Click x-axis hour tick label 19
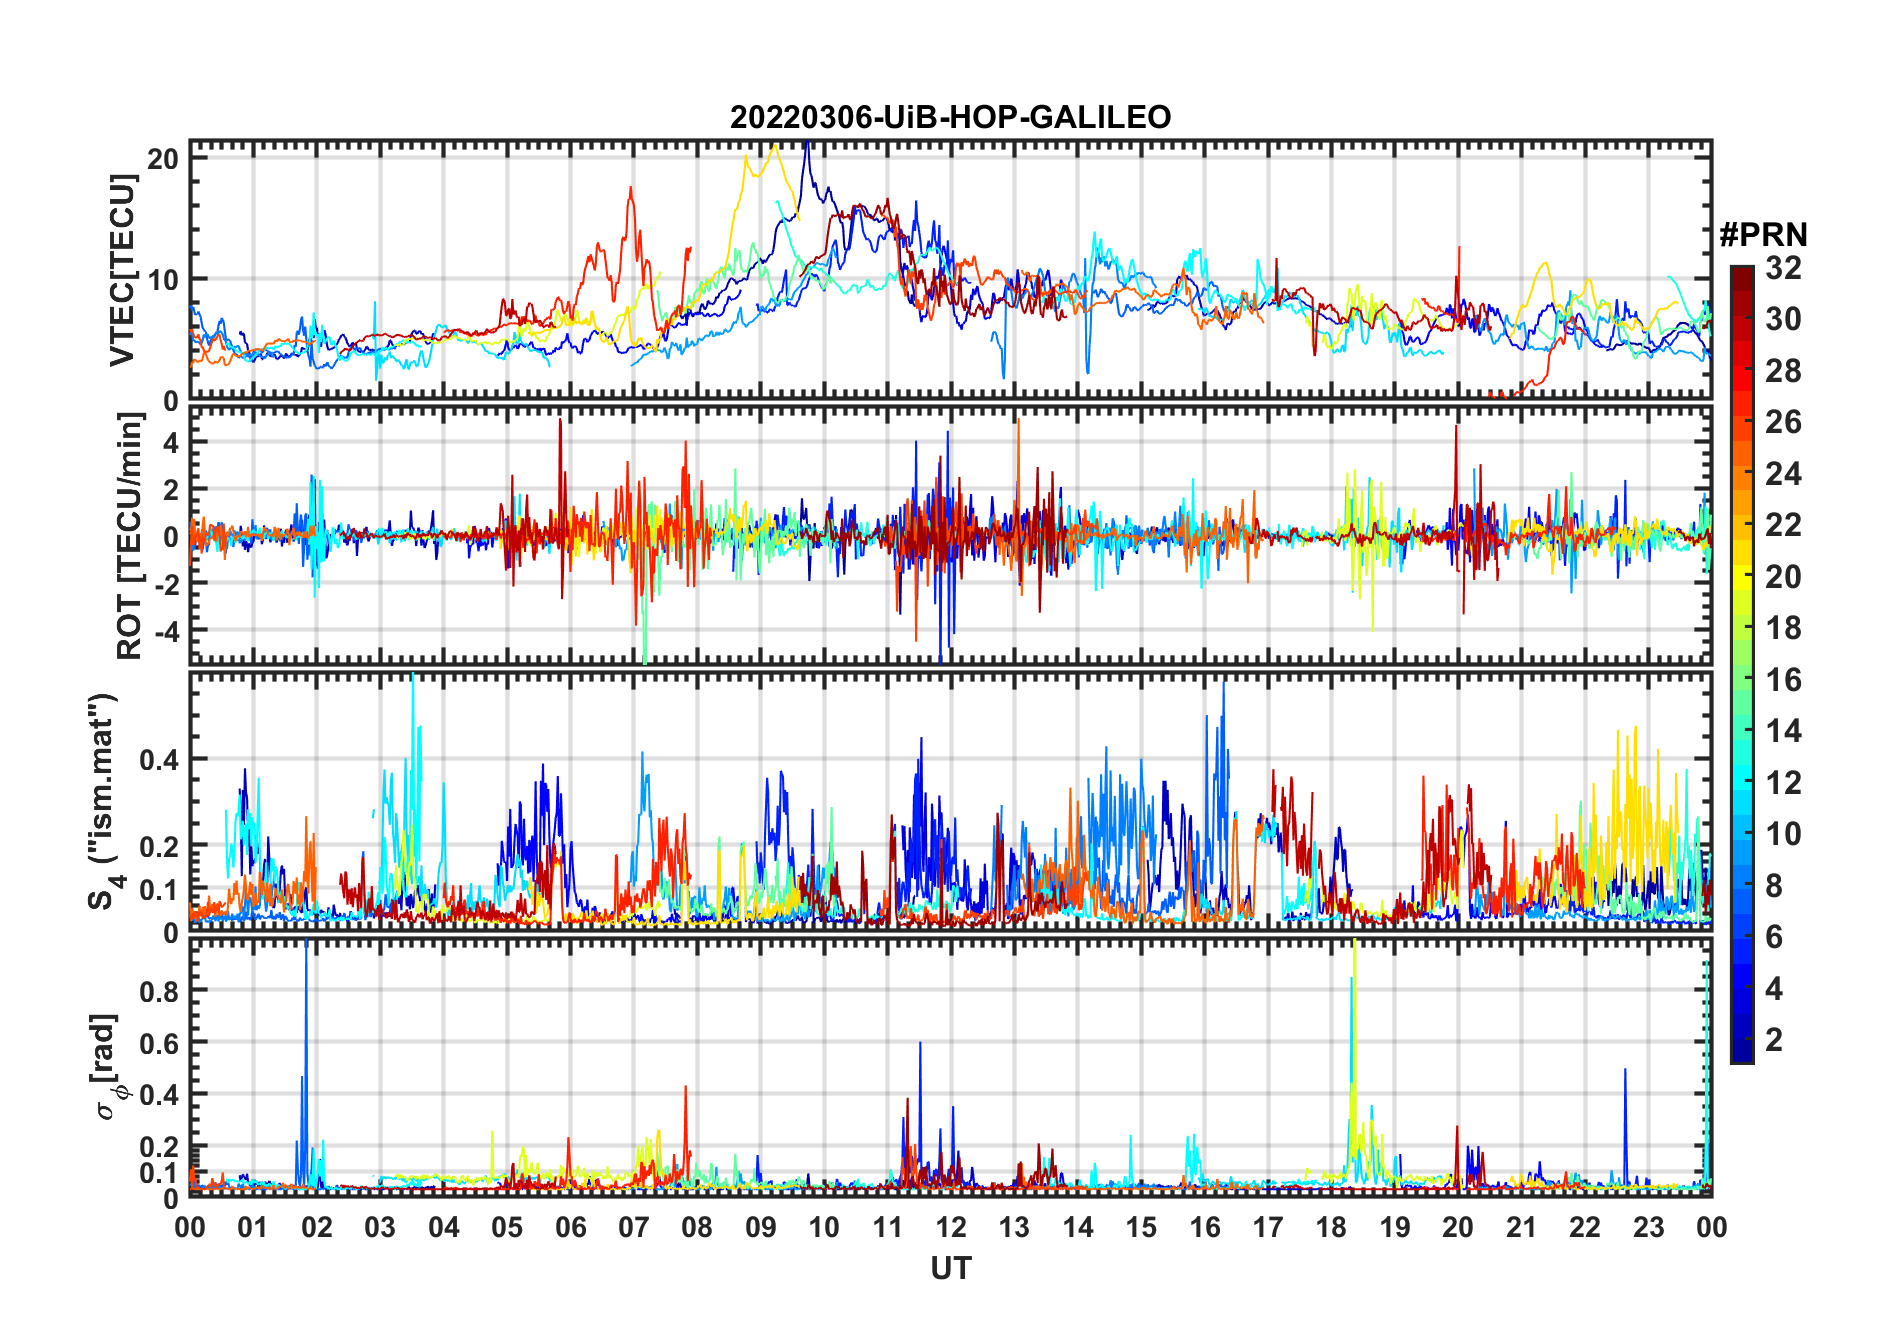 click(x=1395, y=1227)
